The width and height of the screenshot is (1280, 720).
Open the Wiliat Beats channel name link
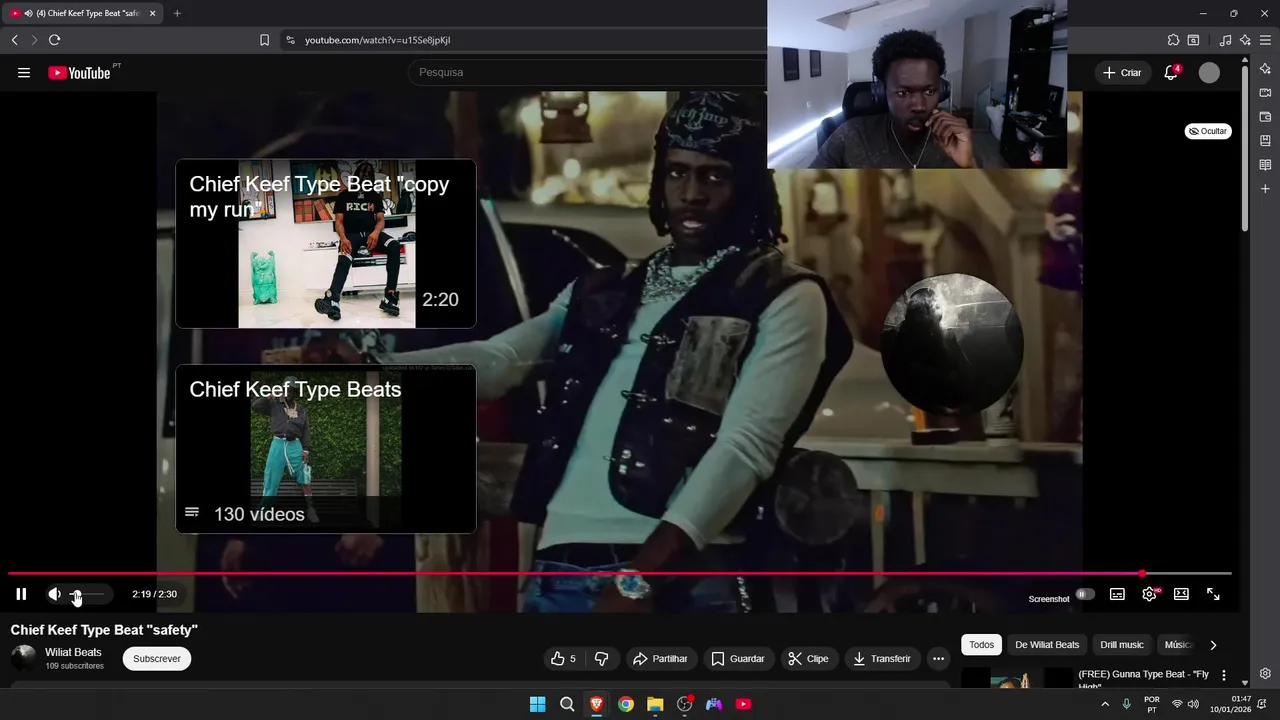(x=73, y=652)
